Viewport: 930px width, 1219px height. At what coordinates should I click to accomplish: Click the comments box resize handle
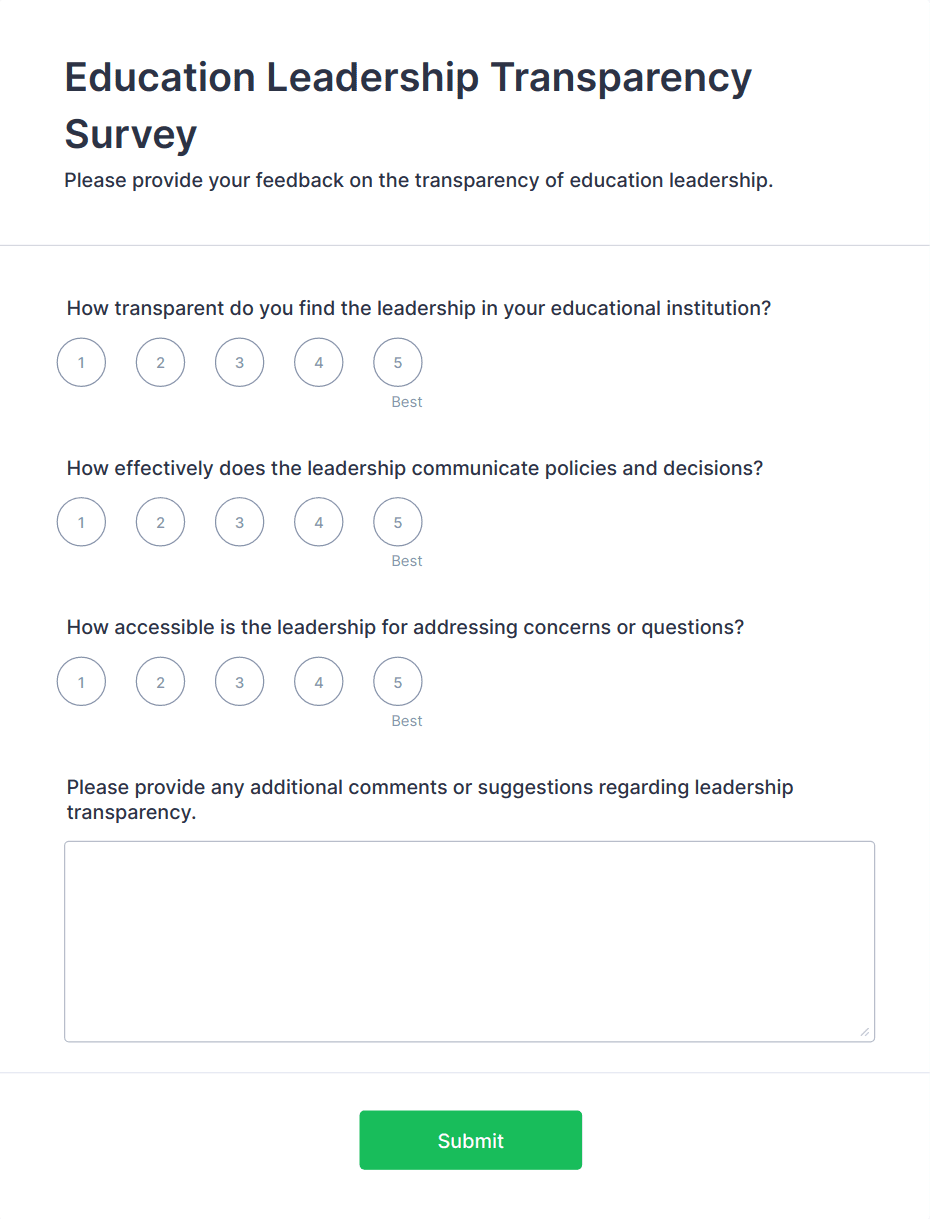click(x=864, y=1031)
